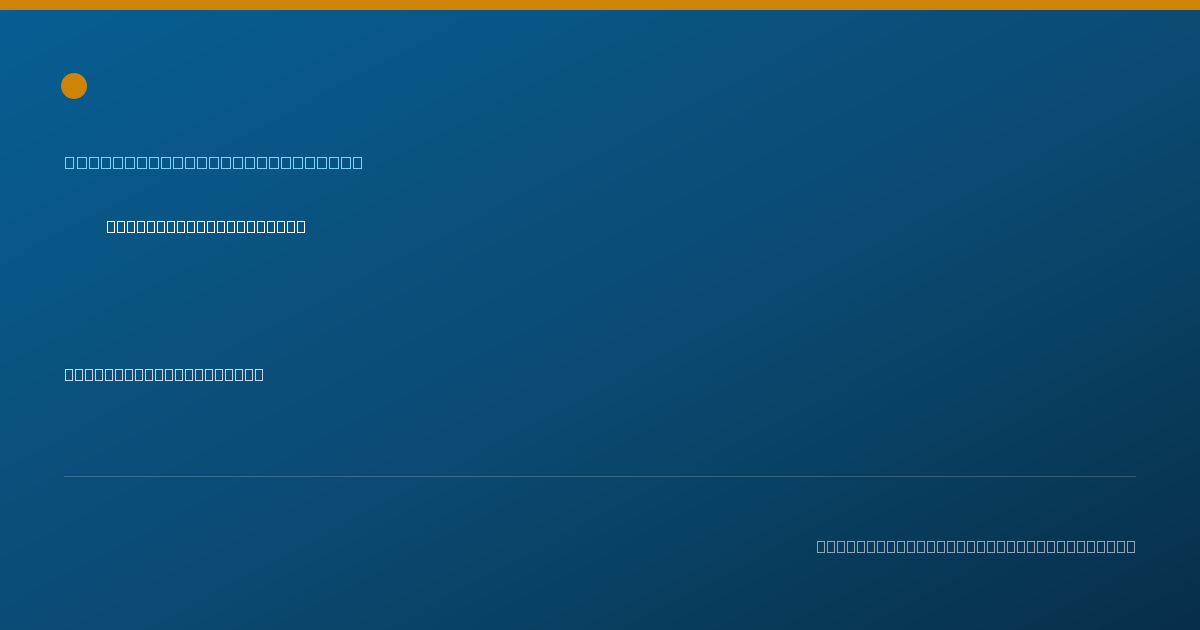Image resolution: width=1200 pixels, height=630 pixels.
Task: Click the white text line above the divider
Action: point(164,375)
